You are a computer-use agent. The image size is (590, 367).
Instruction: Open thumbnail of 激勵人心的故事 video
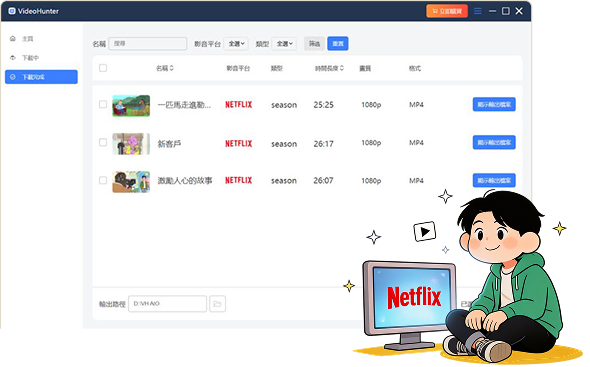(131, 182)
